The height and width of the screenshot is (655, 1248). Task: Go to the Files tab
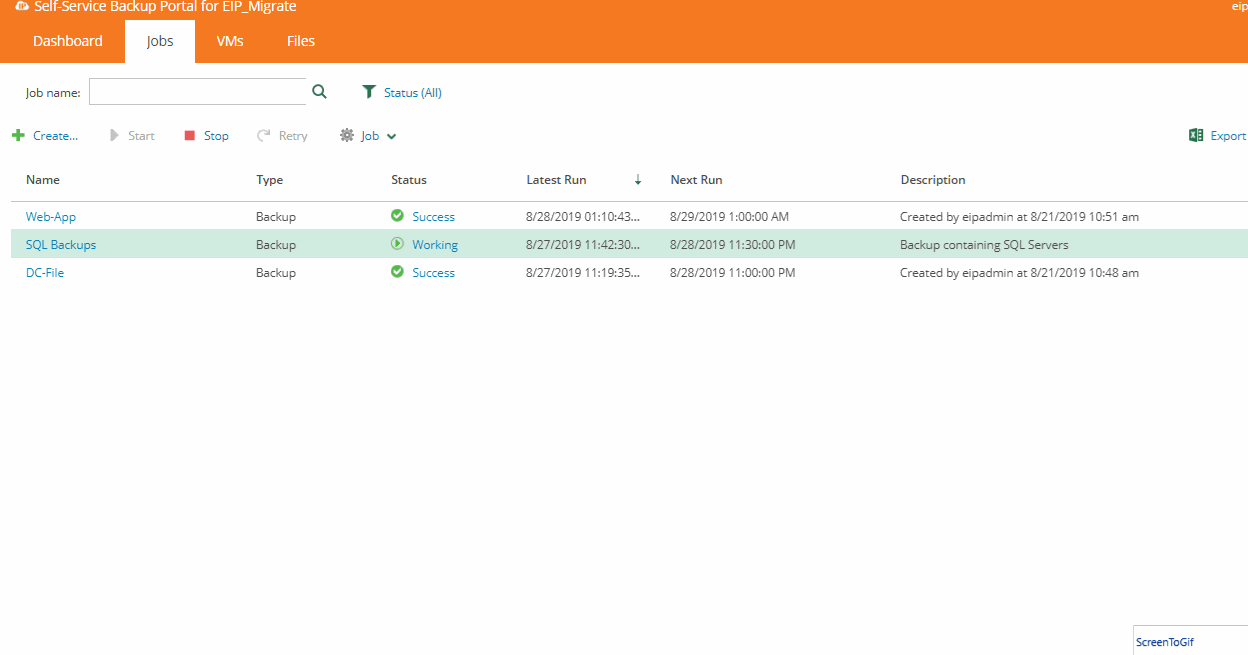pos(301,41)
